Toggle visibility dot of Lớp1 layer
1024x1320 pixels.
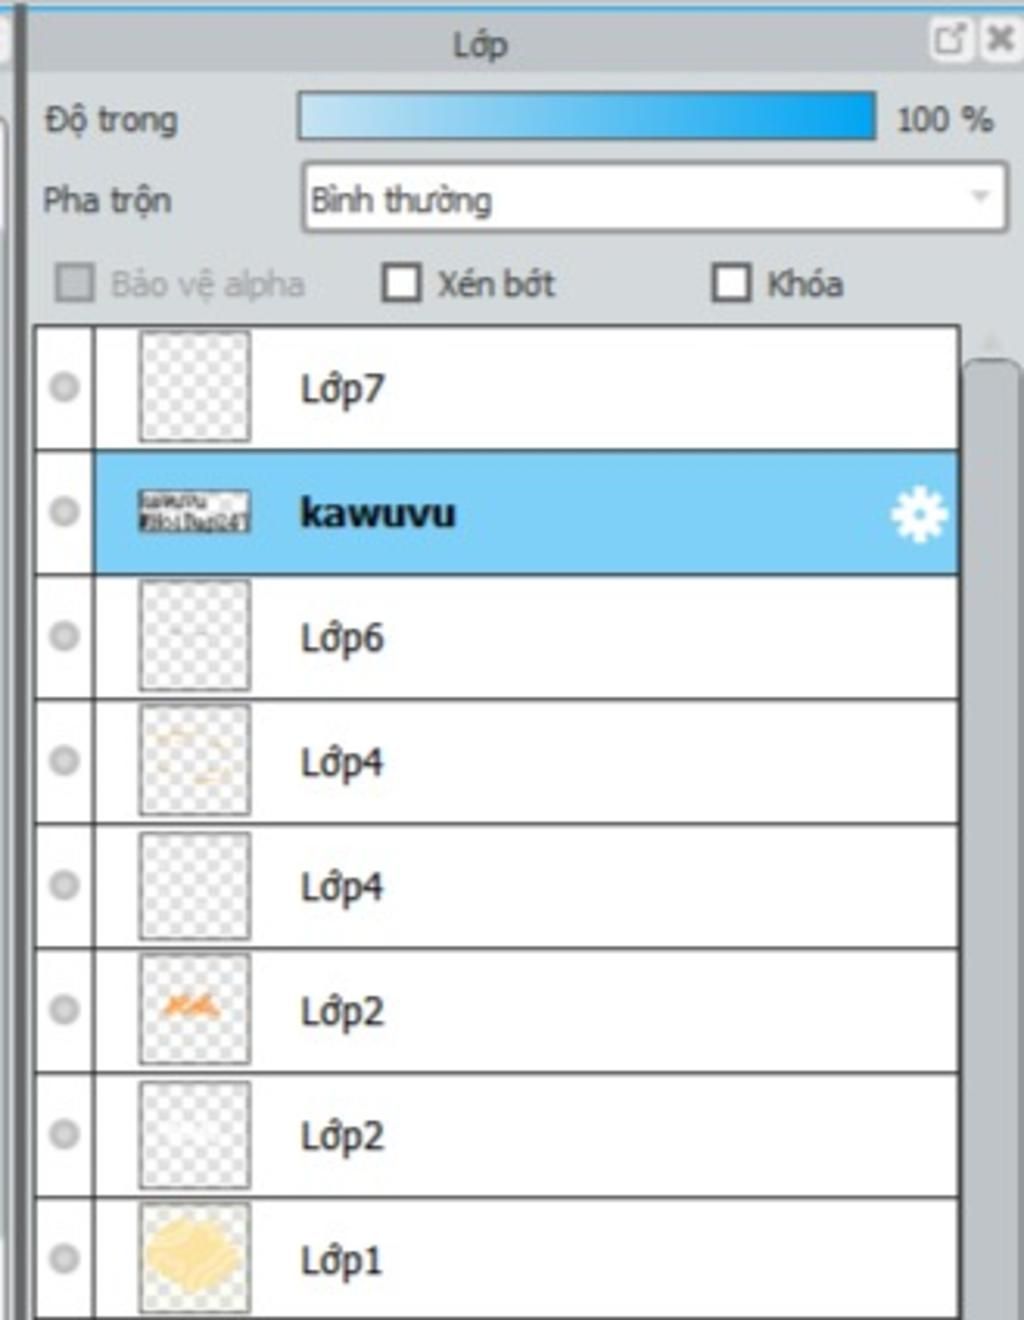[x=64, y=1258]
